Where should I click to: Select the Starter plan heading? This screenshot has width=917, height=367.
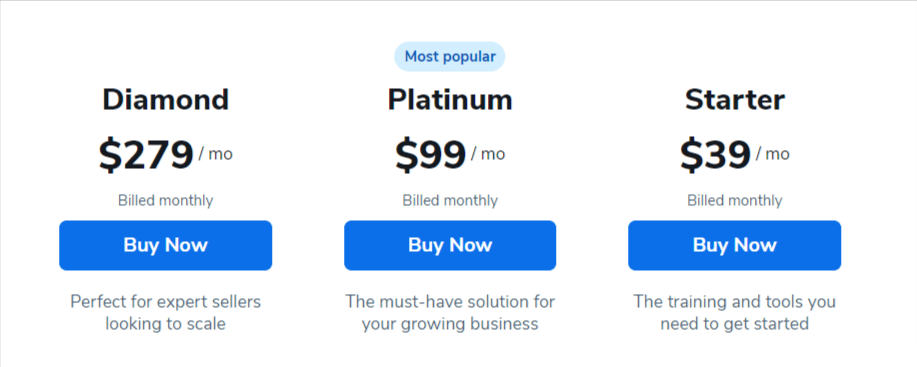coord(735,99)
